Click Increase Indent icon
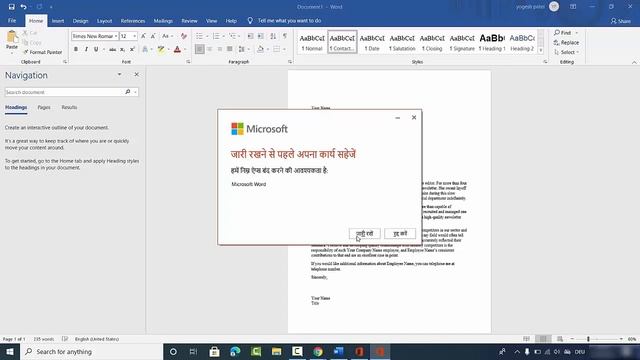This screenshot has width=640, height=360. tap(260, 36)
